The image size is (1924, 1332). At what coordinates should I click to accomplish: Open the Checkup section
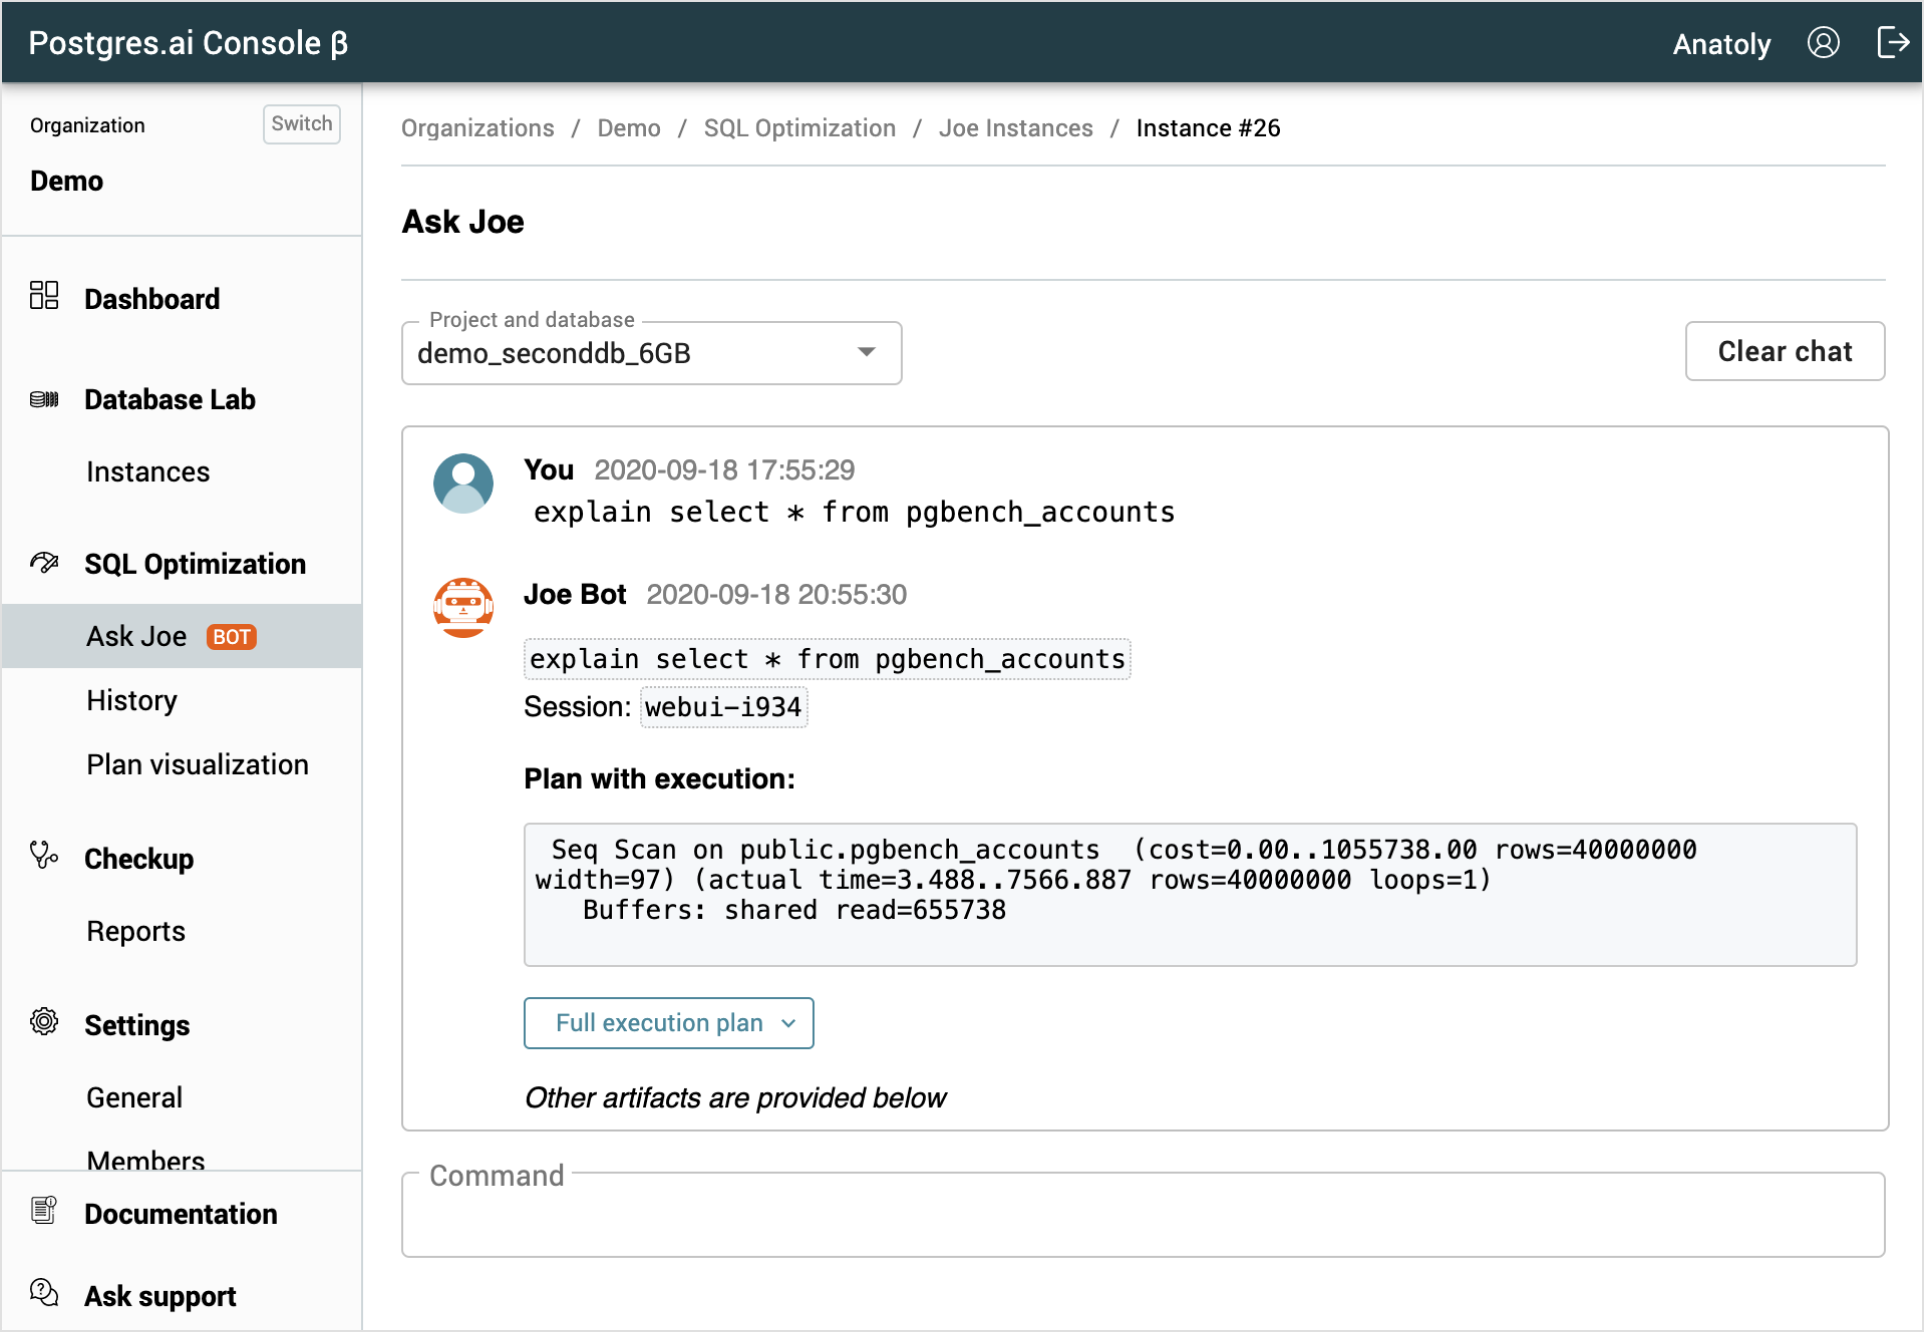(x=139, y=859)
